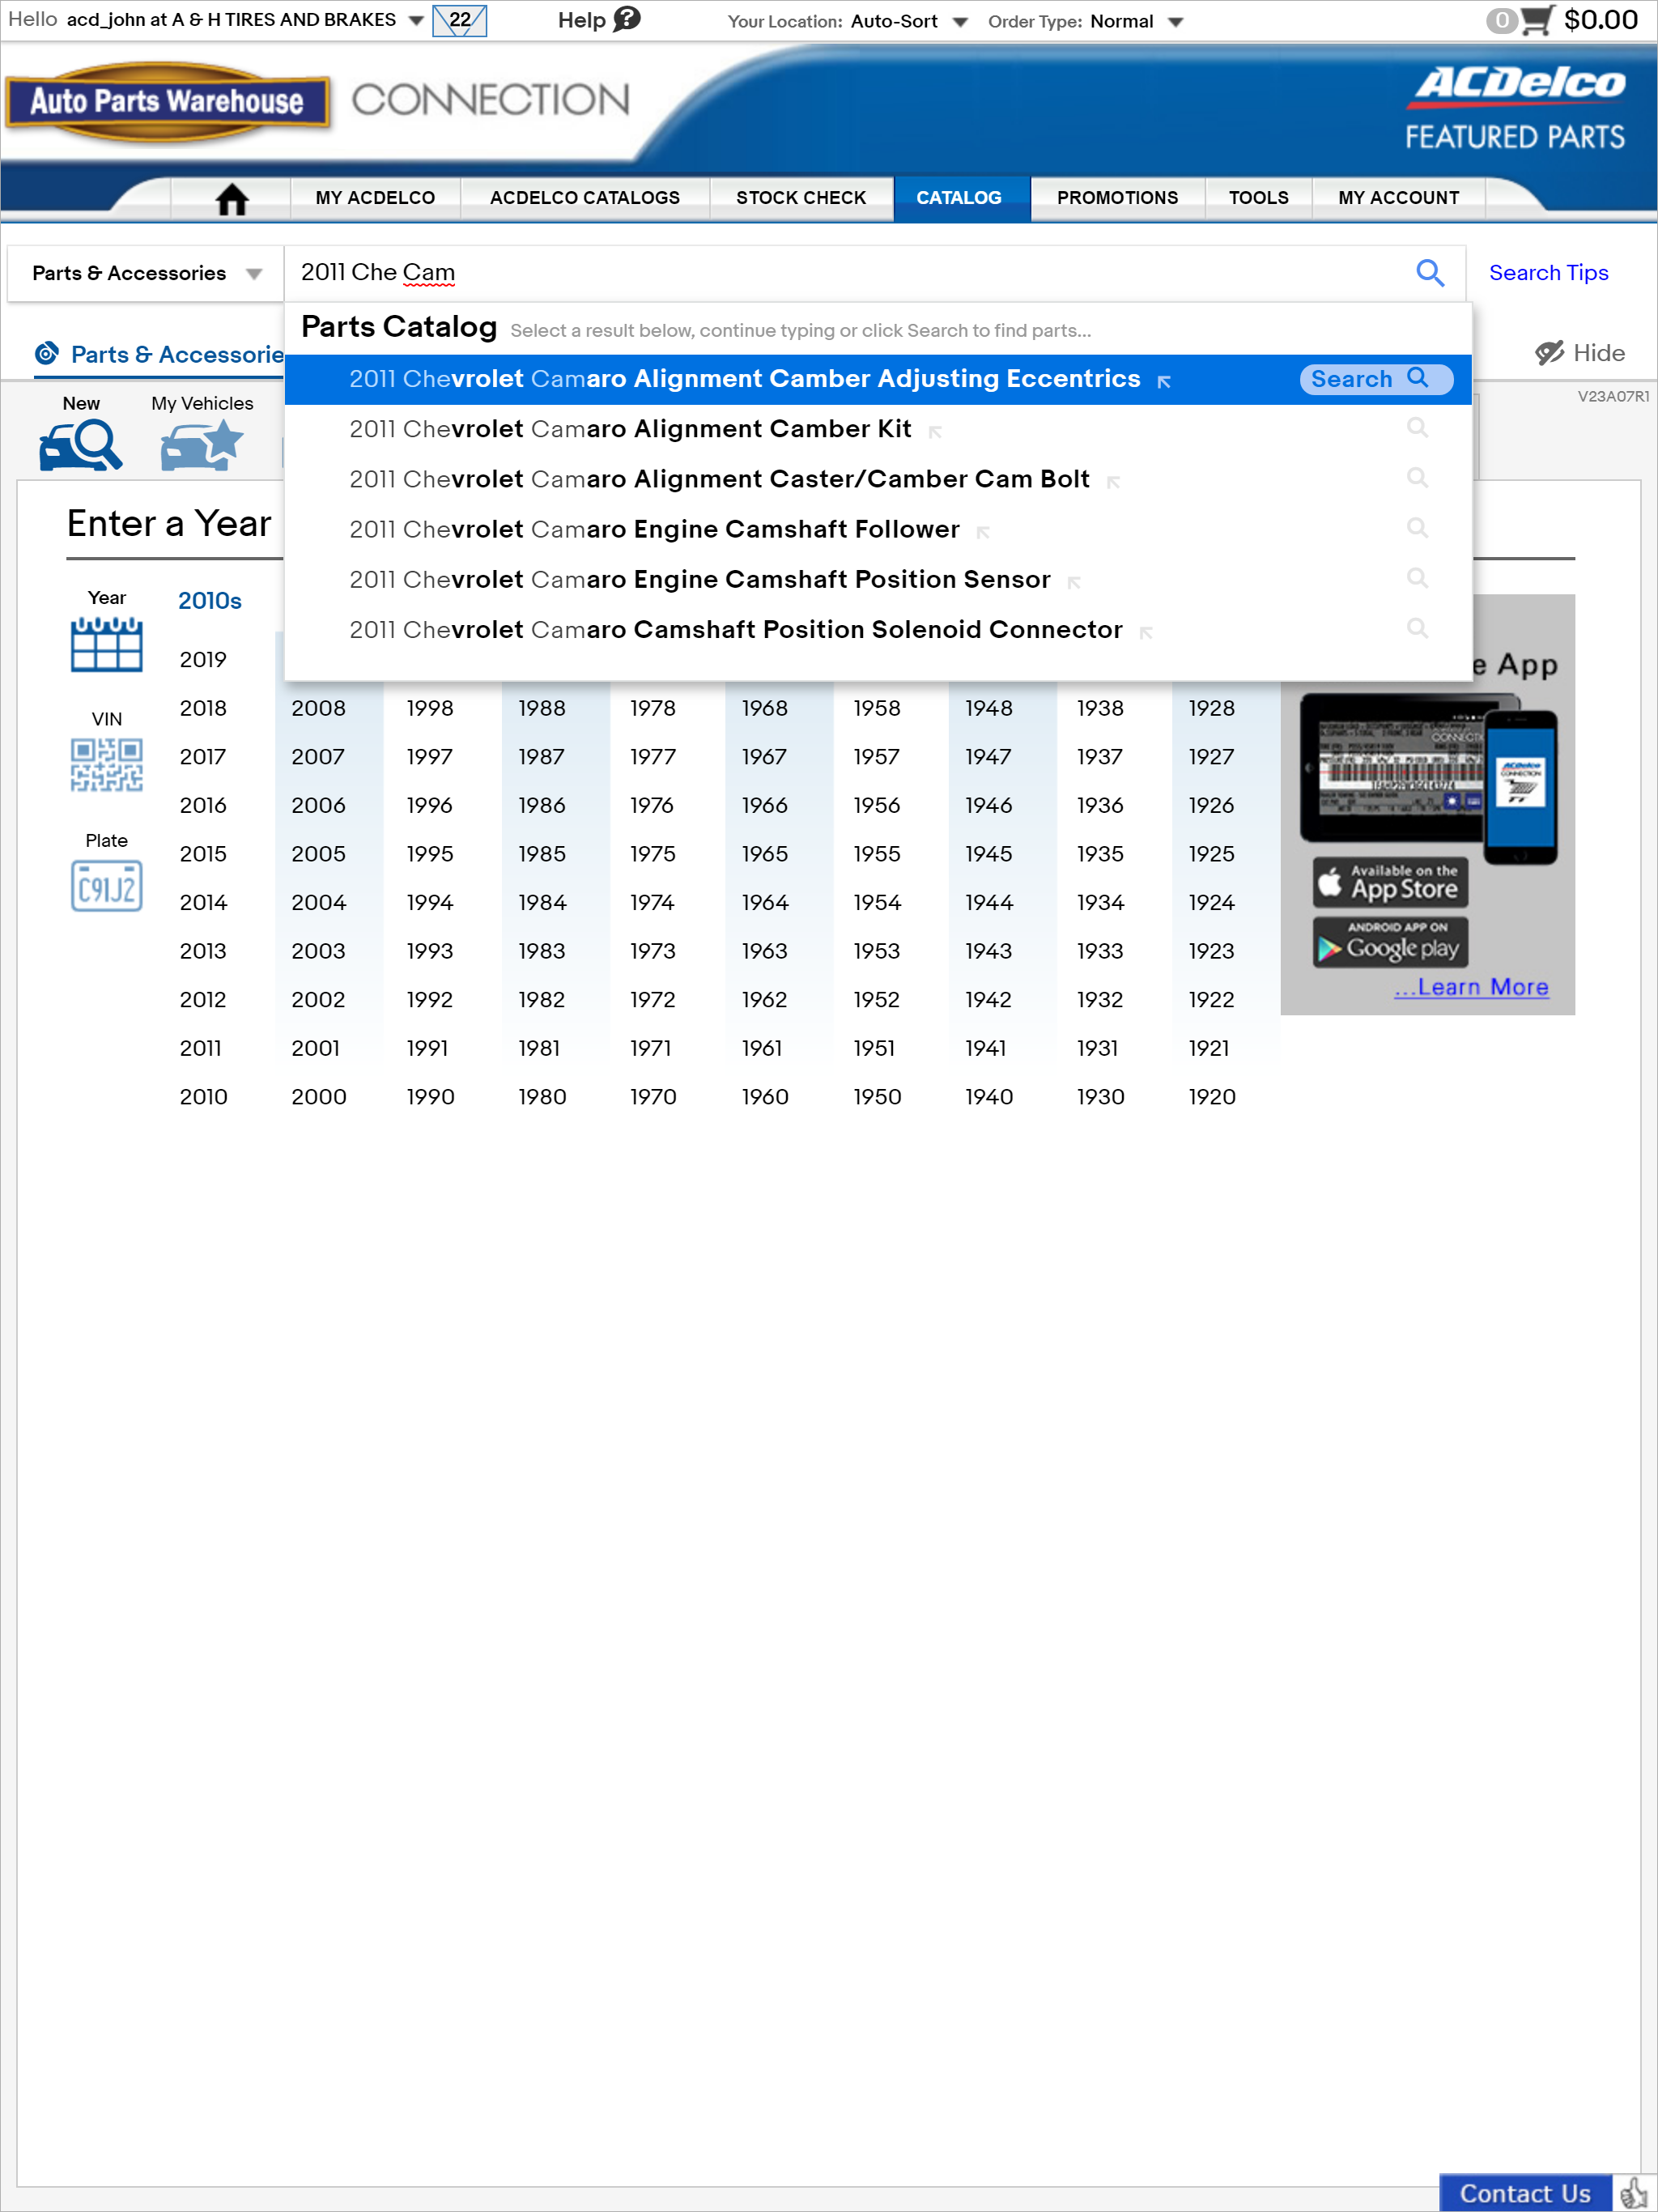Open the Your Location Auto-Sort dropdown

coord(909,21)
